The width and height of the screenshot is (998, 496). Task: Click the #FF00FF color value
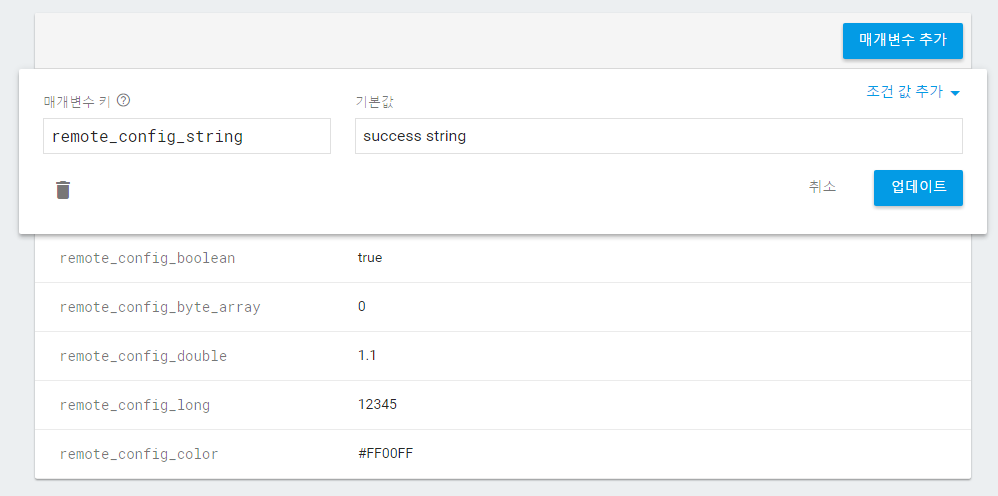[x=385, y=454]
